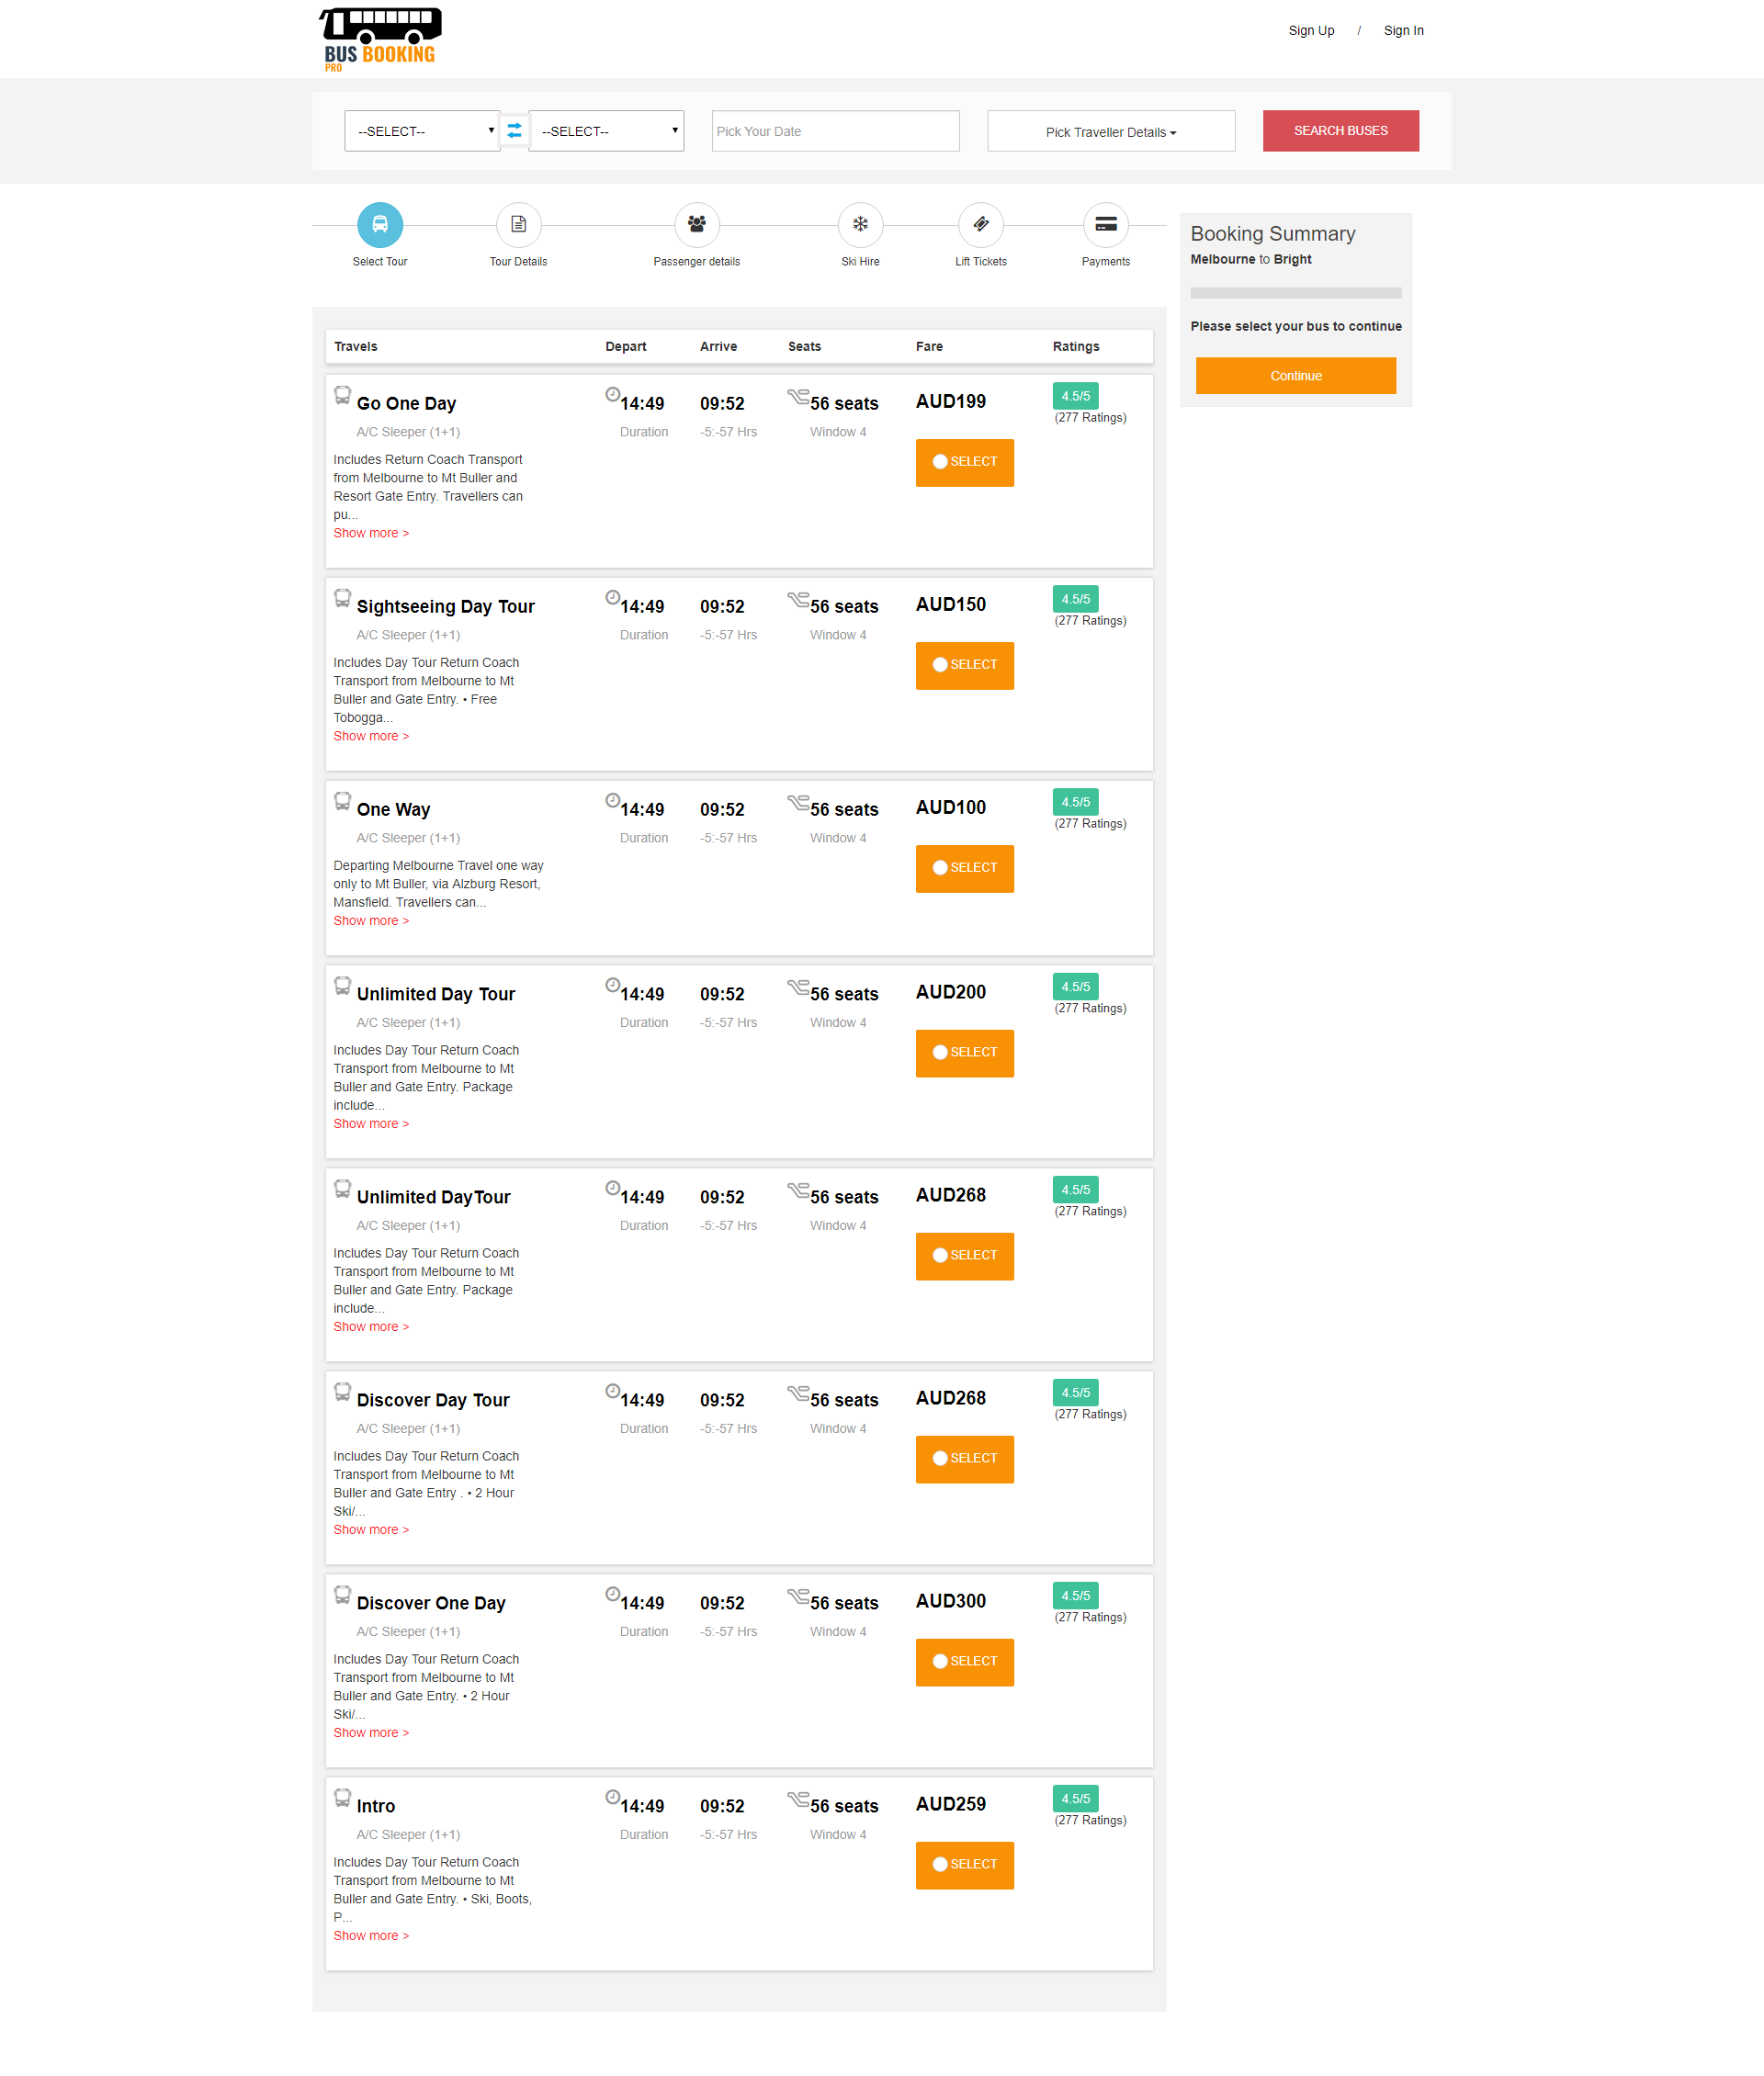Open the destination city SELECT dropdown
Viewport: 1764px width, 2076px height.
pos(606,130)
